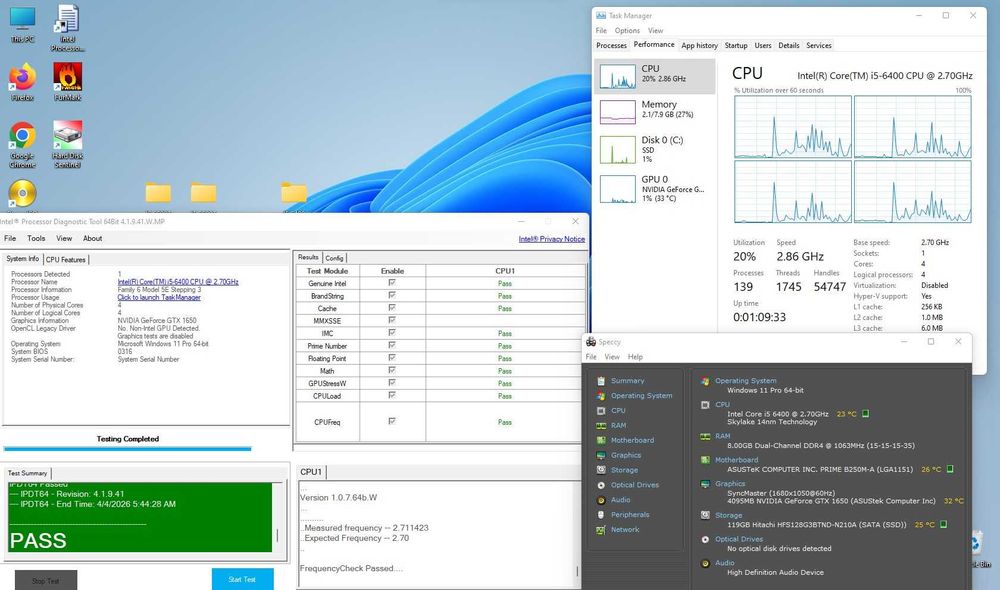This screenshot has width=1000, height=590.
Task: Click the Testing Completed progress bar
Action: point(128,449)
